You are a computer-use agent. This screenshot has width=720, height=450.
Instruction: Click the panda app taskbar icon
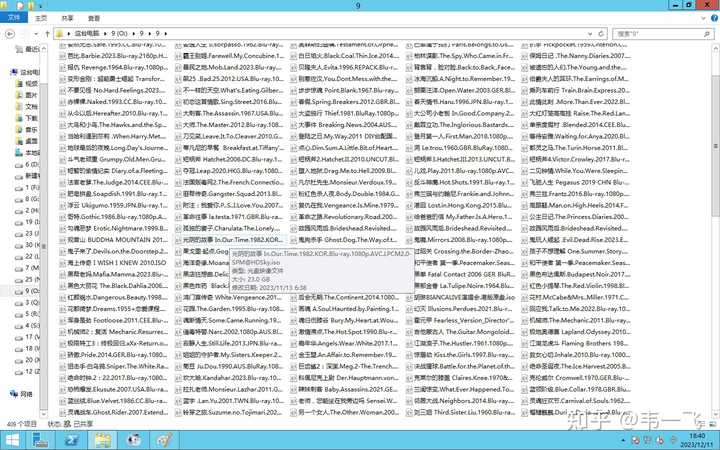[x=134, y=440]
